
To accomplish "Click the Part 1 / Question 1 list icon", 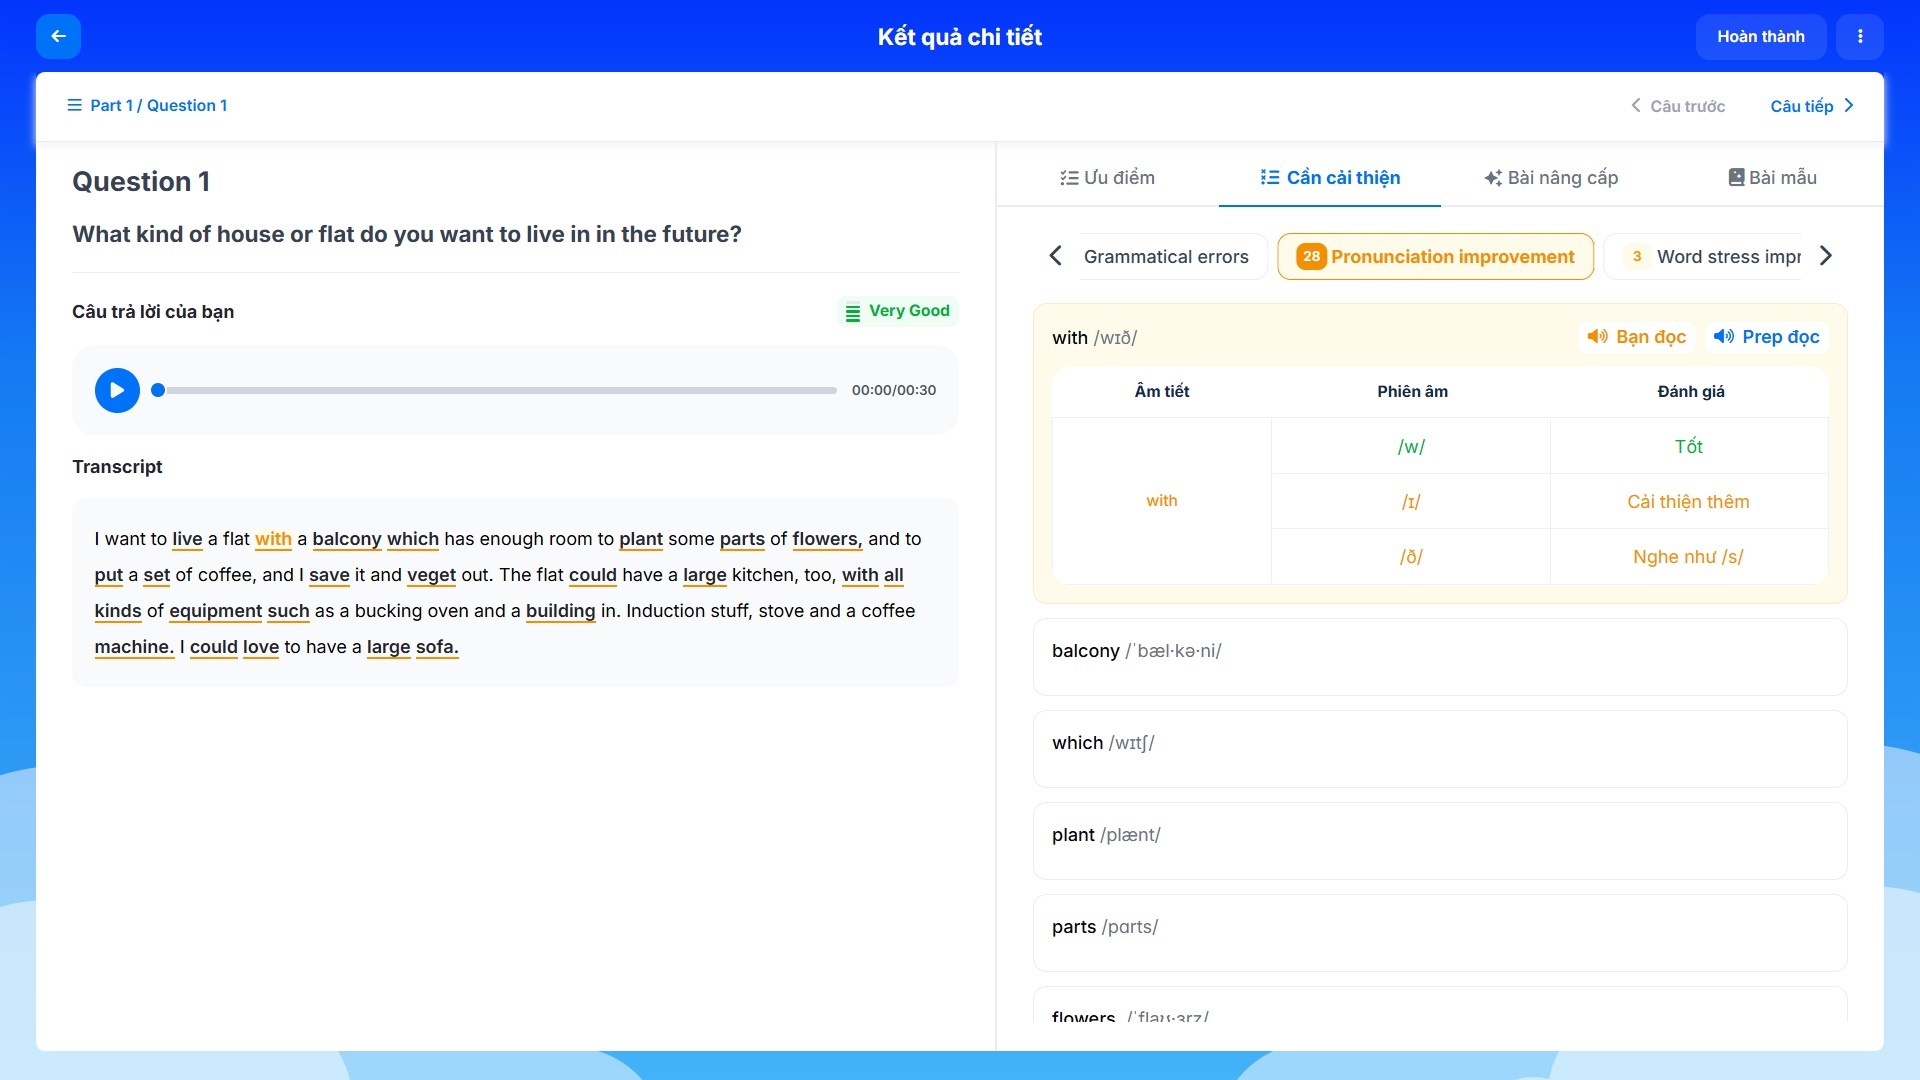I will (x=74, y=106).
